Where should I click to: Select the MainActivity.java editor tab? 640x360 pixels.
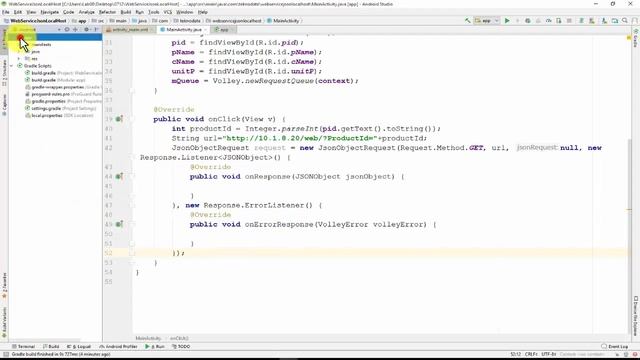tap(184, 30)
